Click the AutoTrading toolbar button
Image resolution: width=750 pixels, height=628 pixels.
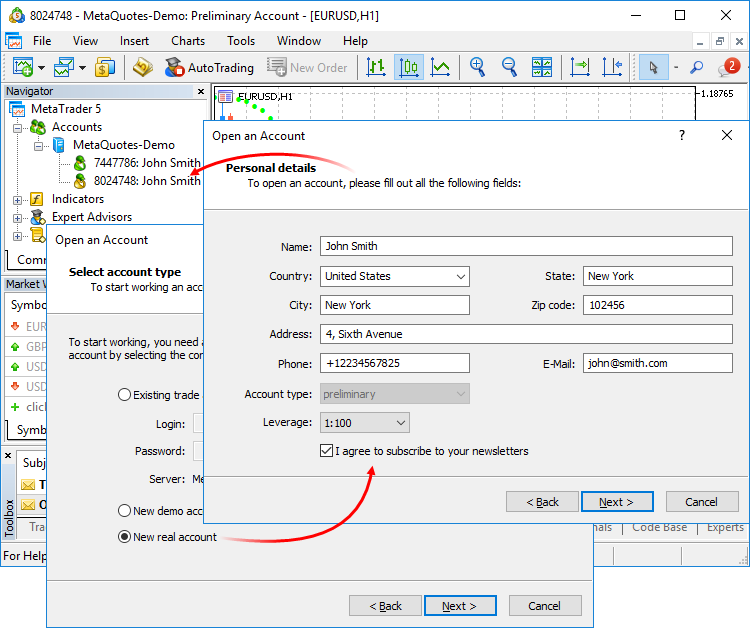pos(209,67)
